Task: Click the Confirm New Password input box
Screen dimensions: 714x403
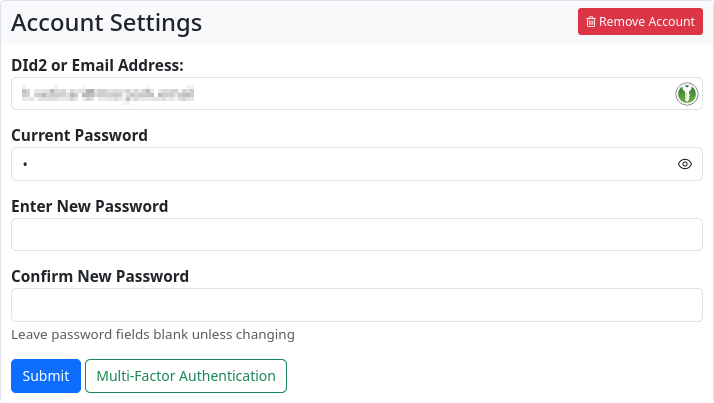Action: point(356,305)
